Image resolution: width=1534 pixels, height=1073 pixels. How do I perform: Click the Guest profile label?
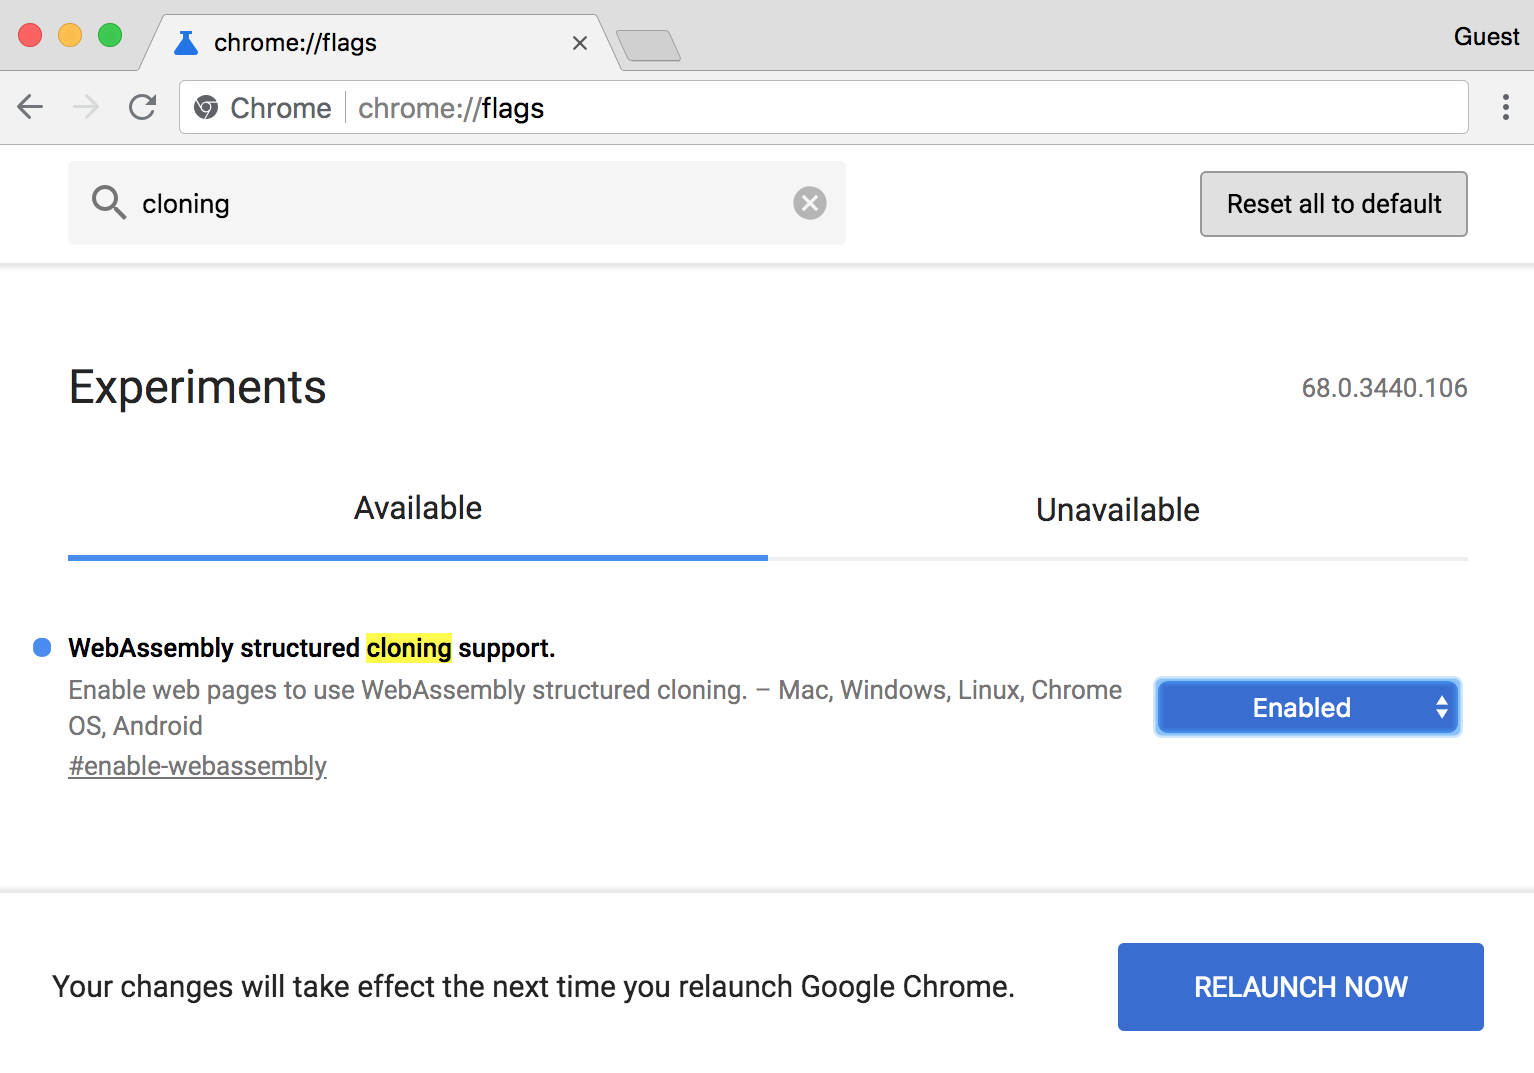(x=1487, y=37)
